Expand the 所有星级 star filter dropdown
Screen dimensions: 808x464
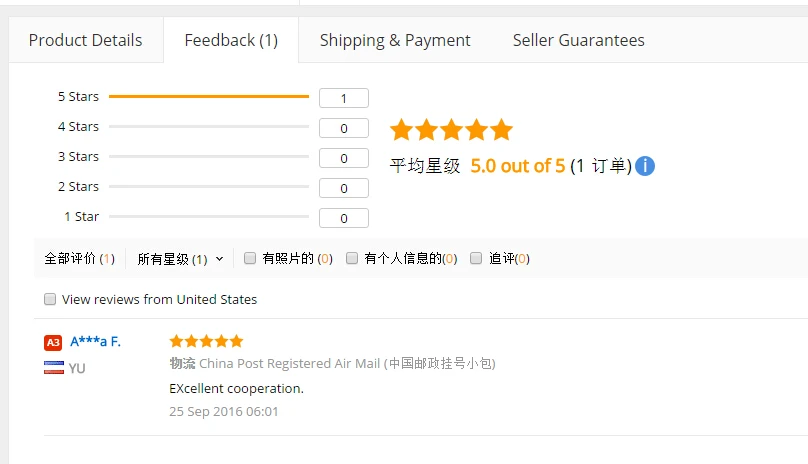point(180,258)
